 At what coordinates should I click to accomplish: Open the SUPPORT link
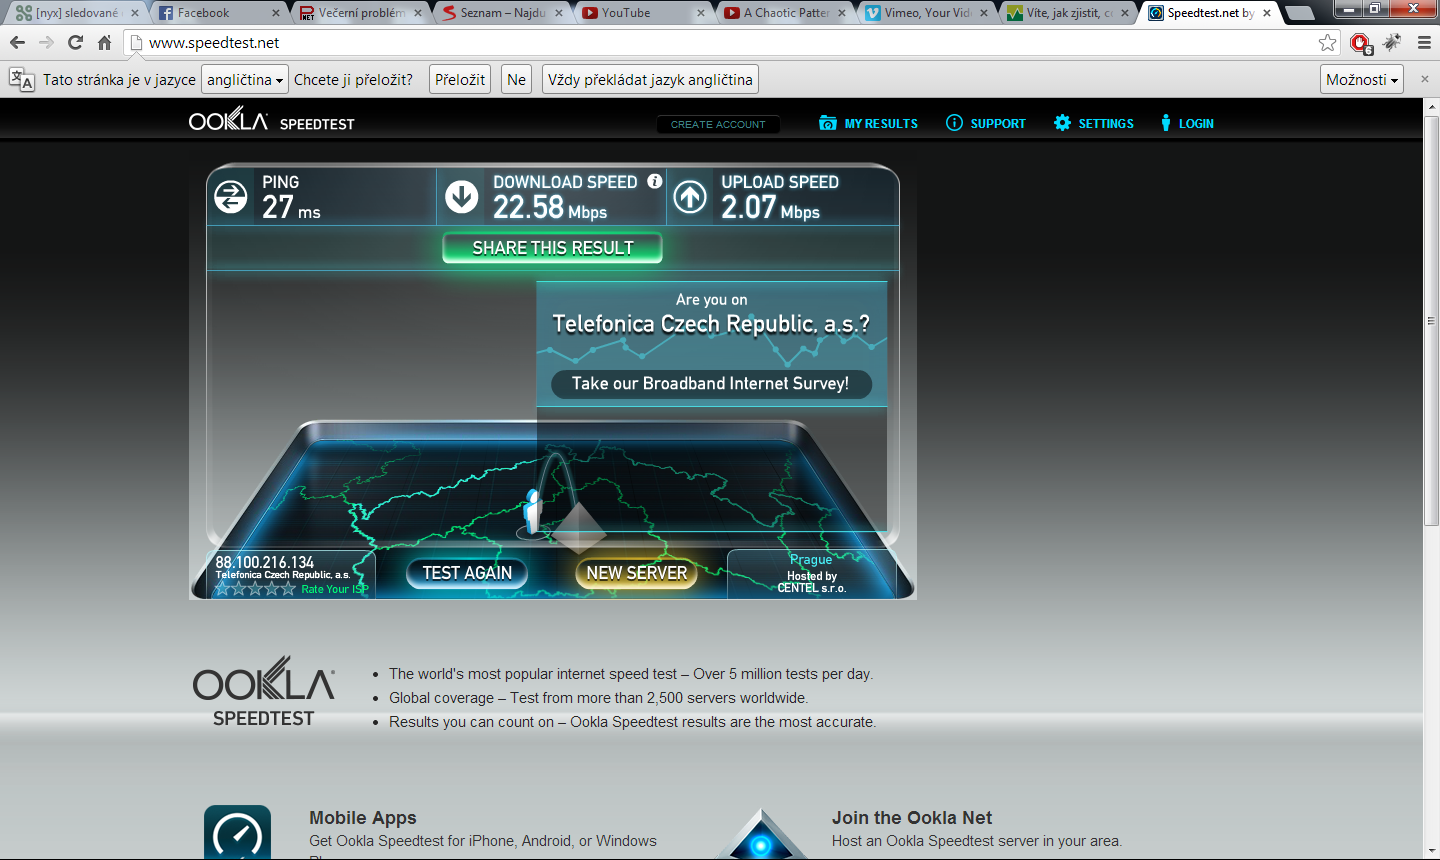pyautogui.click(x=986, y=123)
